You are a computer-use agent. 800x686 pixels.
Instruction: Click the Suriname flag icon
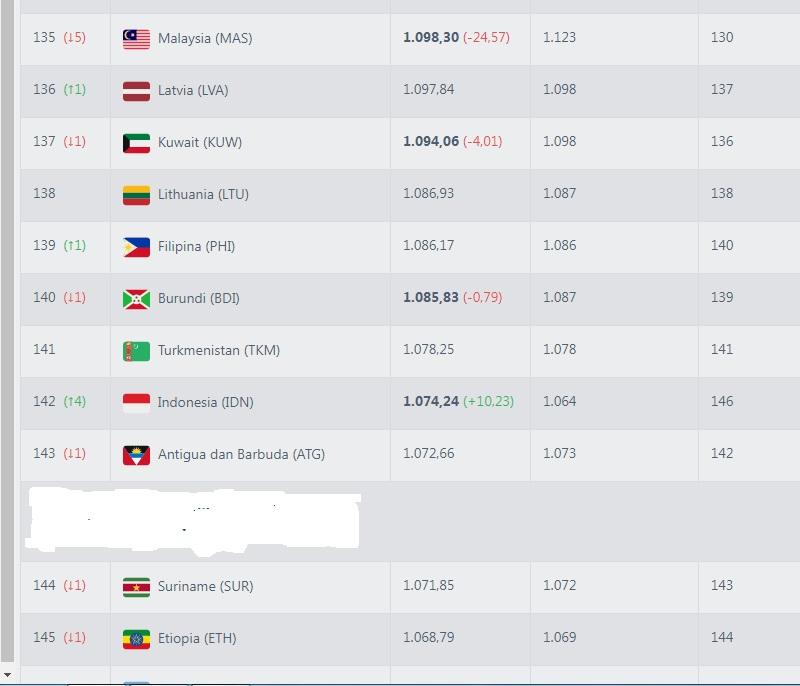tap(136, 586)
